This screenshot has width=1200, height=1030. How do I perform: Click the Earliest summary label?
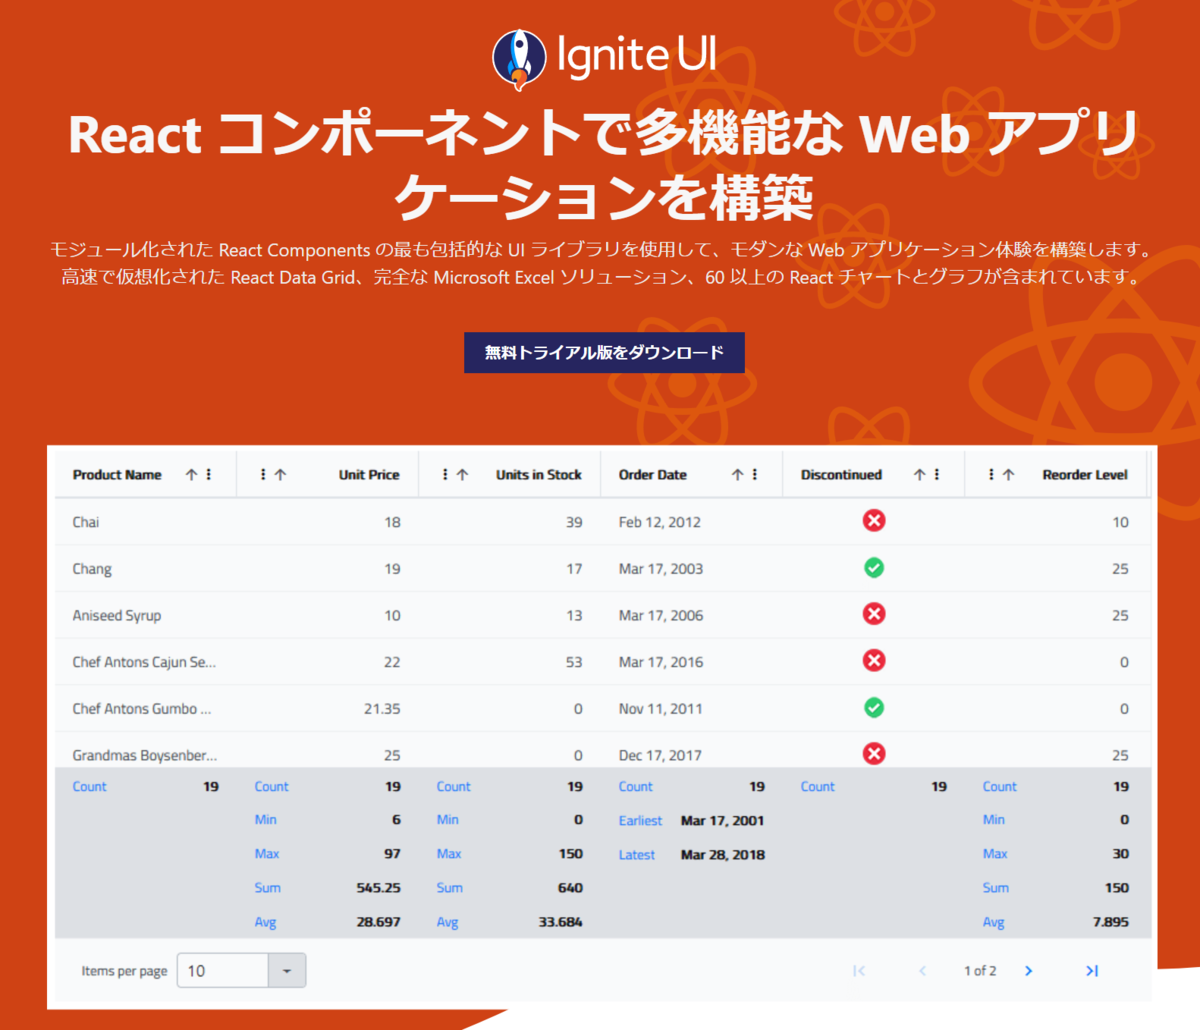[640, 821]
